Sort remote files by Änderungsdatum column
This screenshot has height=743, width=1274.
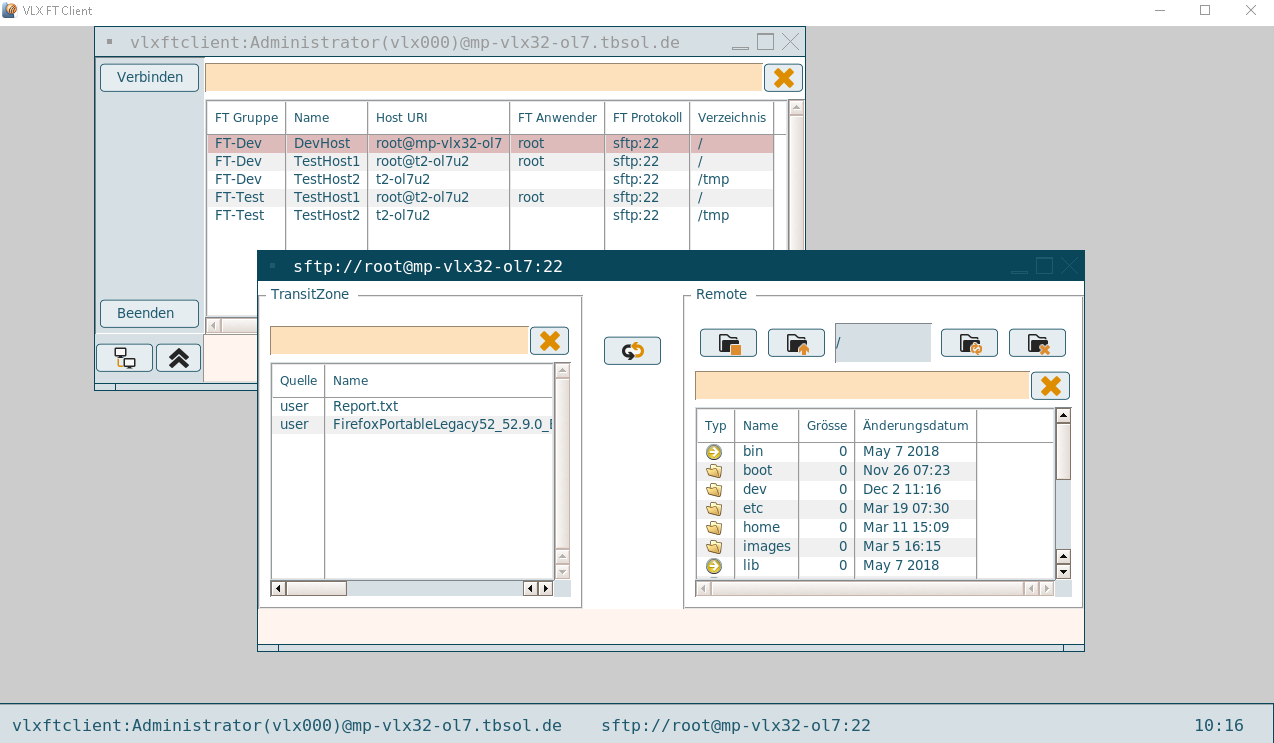pyautogui.click(x=915, y=425)
